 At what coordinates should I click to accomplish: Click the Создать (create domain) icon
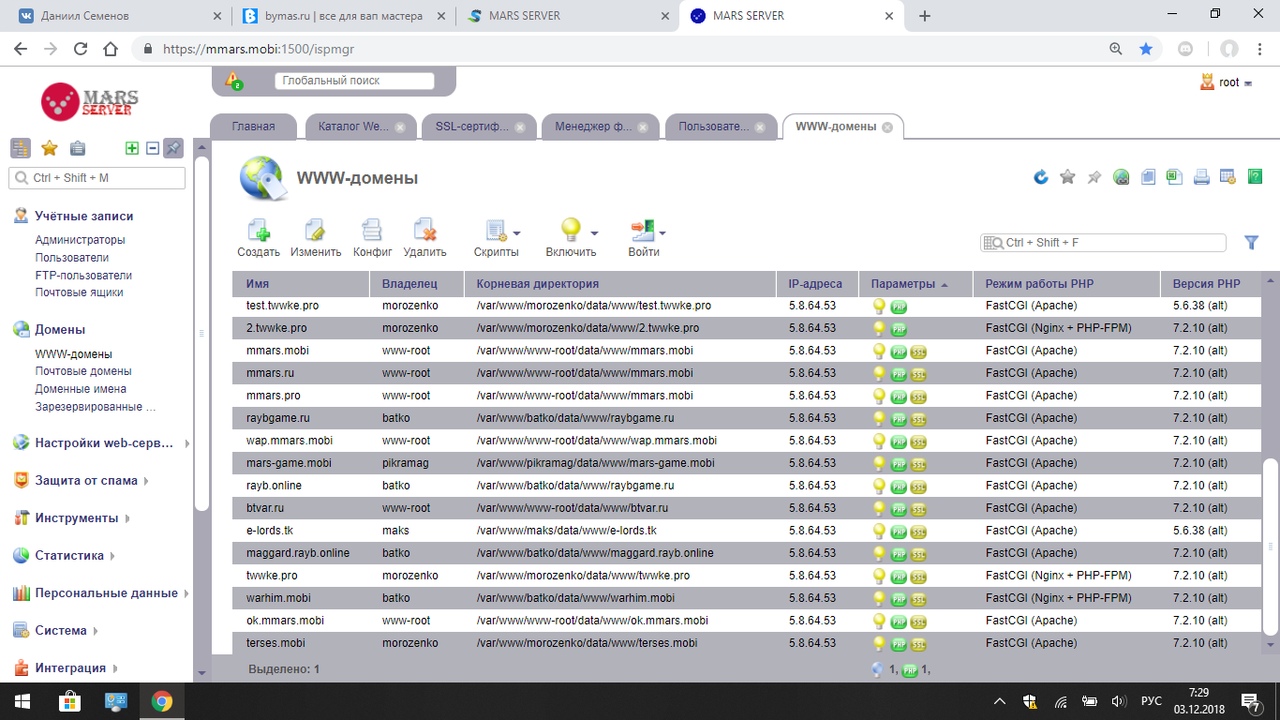point(258,232)
